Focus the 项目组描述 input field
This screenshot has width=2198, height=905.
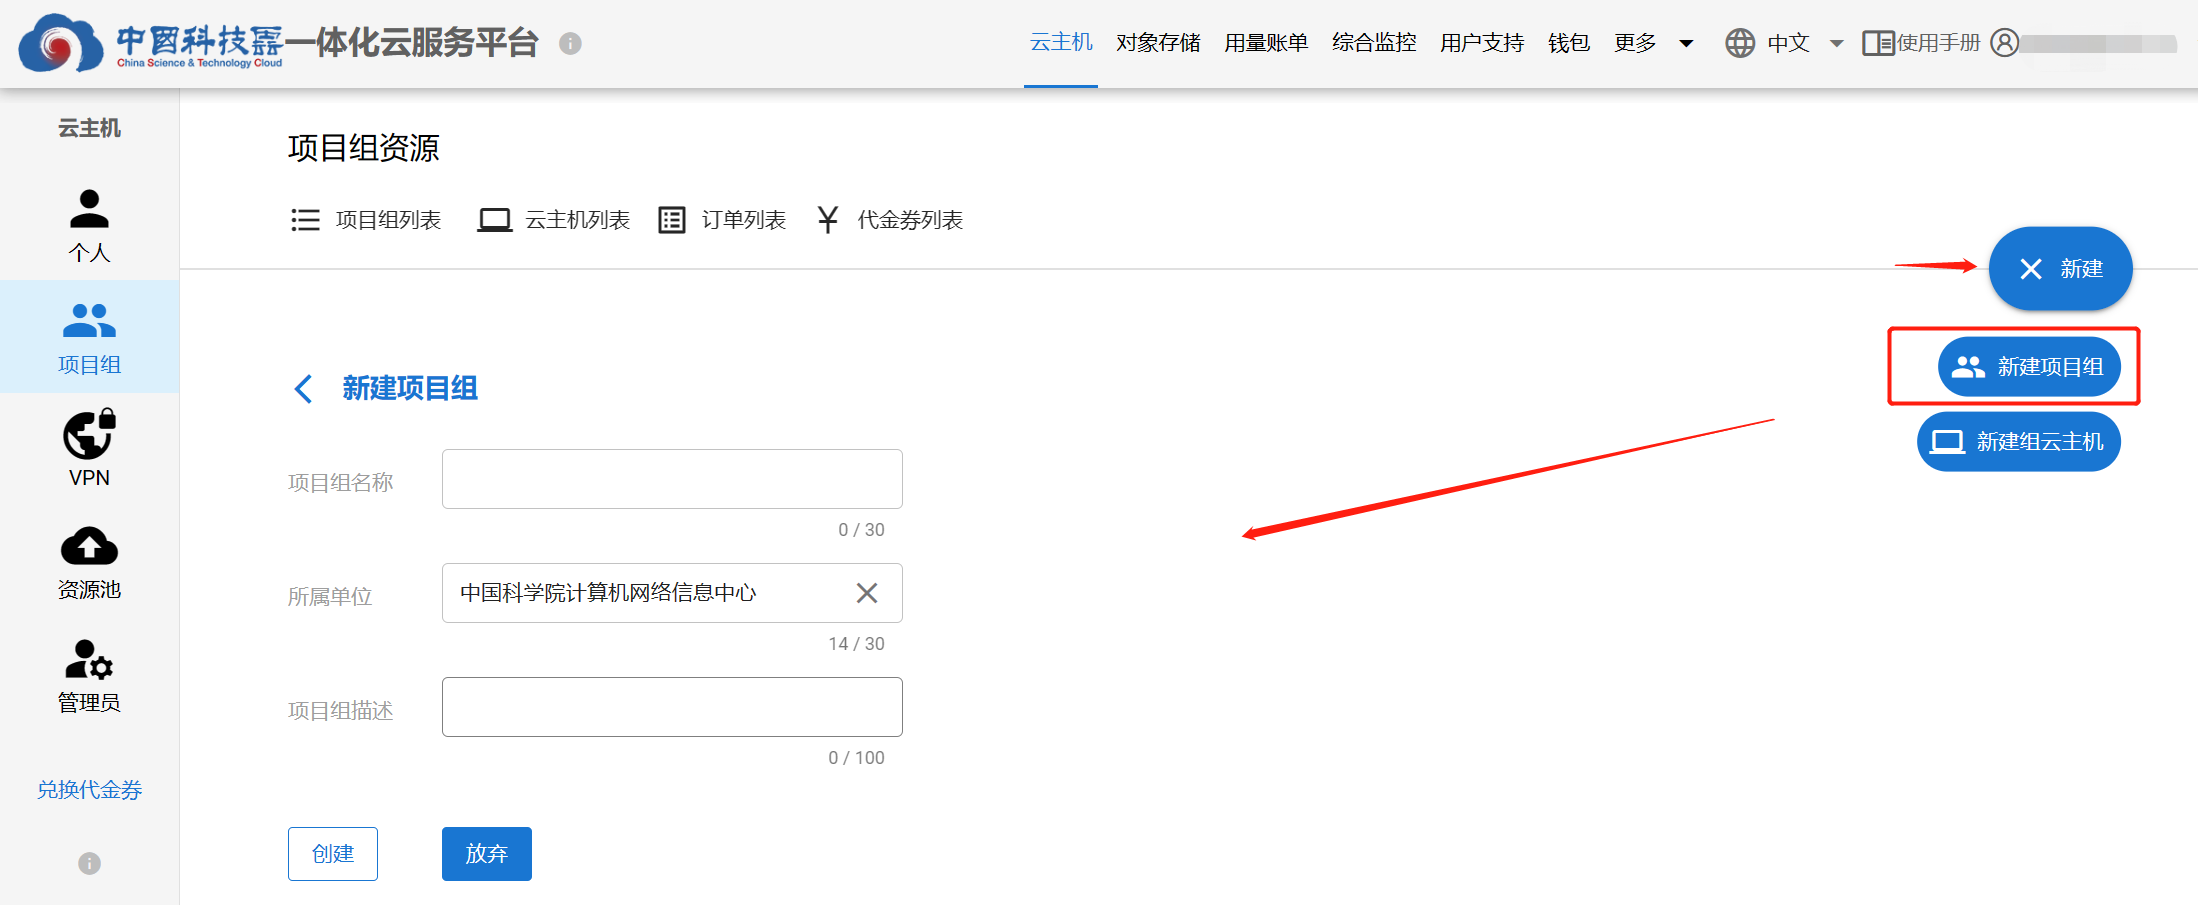(x=672, y=707)
